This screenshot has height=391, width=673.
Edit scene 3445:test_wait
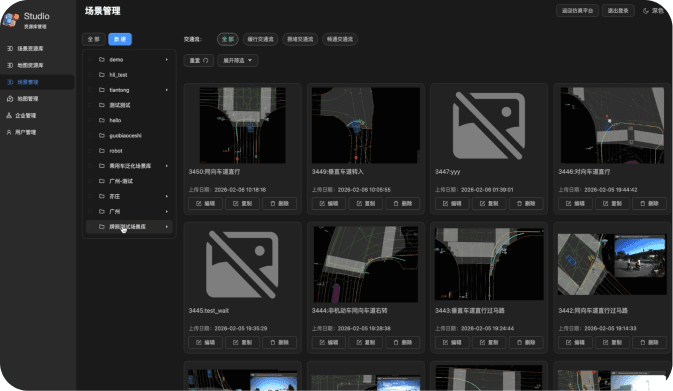(205, 343)
